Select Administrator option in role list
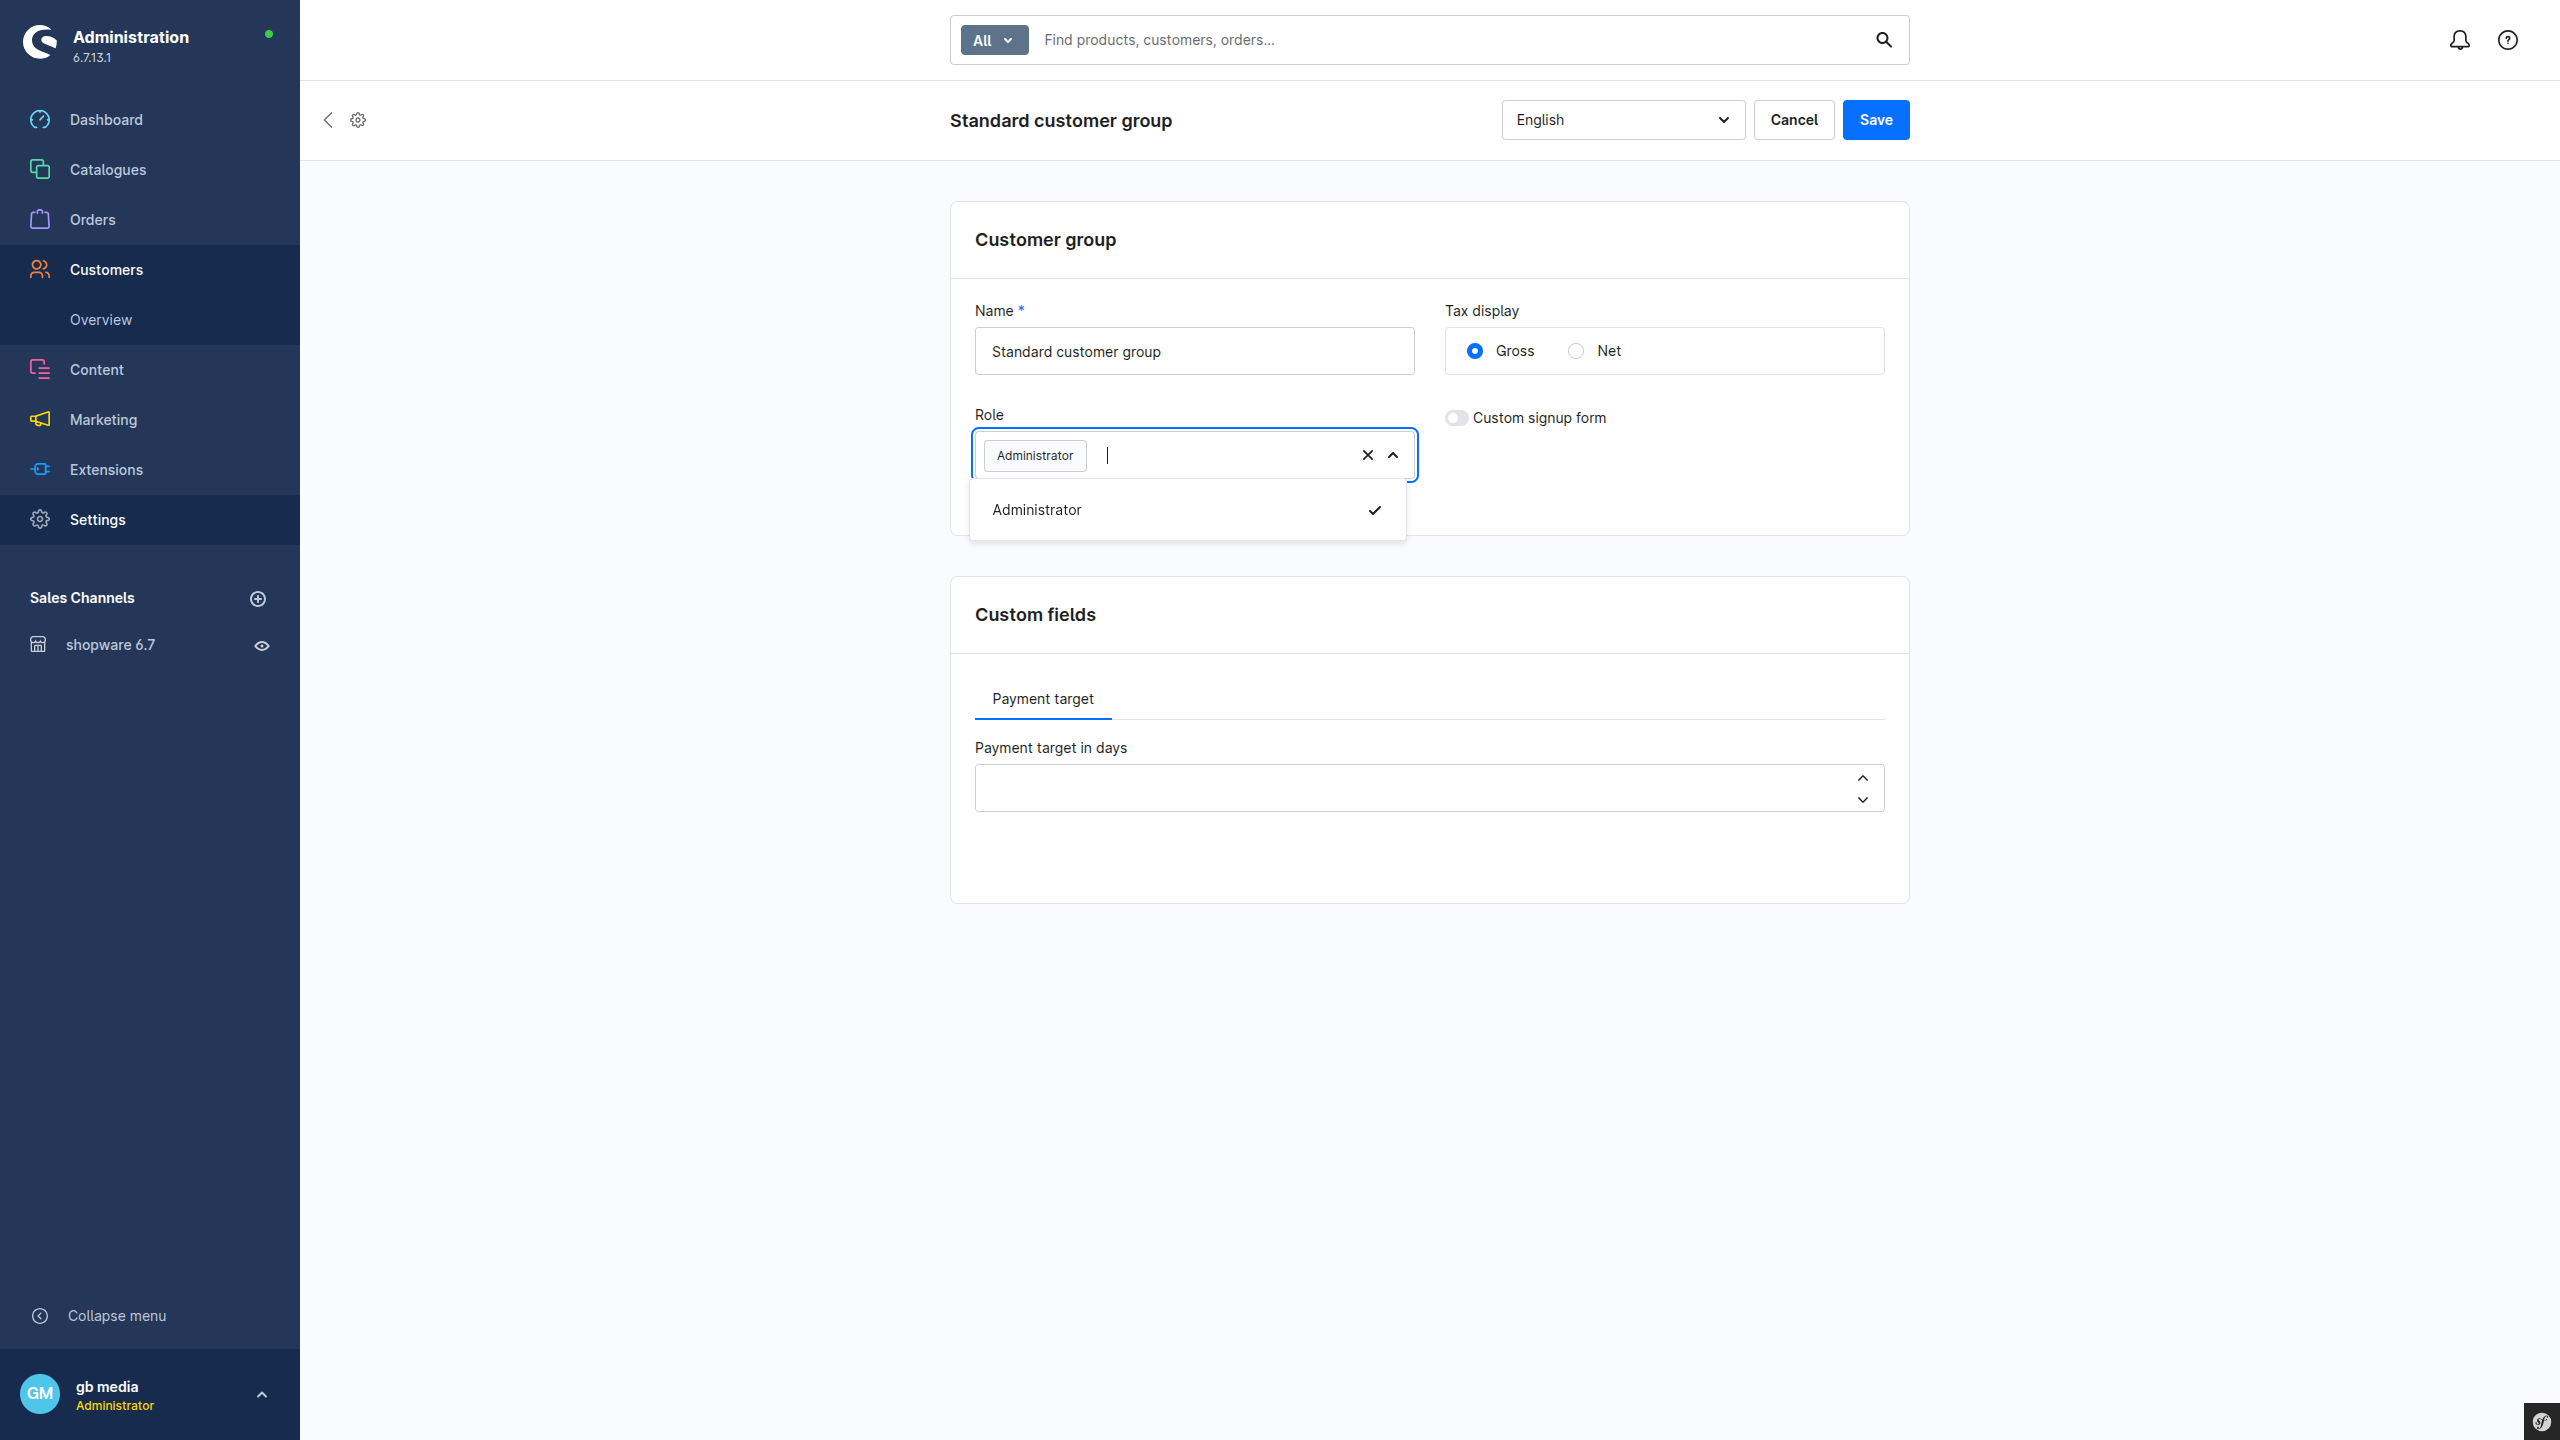The width and height of the screenshot is (2560, 1440). point(1187,510)
